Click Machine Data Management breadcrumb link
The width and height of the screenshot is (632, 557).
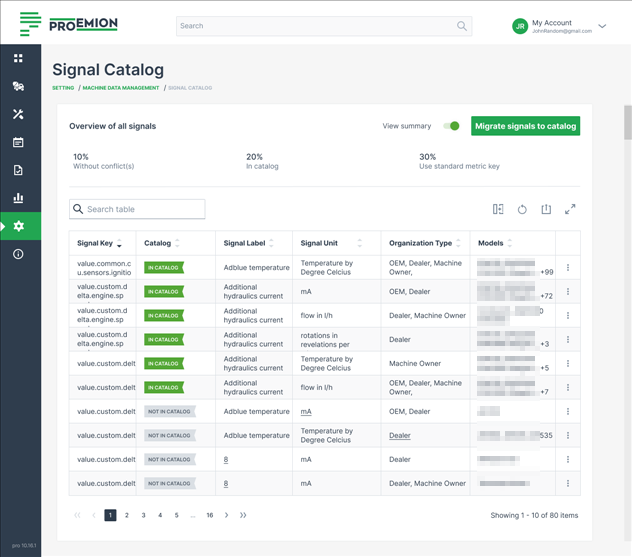click(x=121, y=88)
